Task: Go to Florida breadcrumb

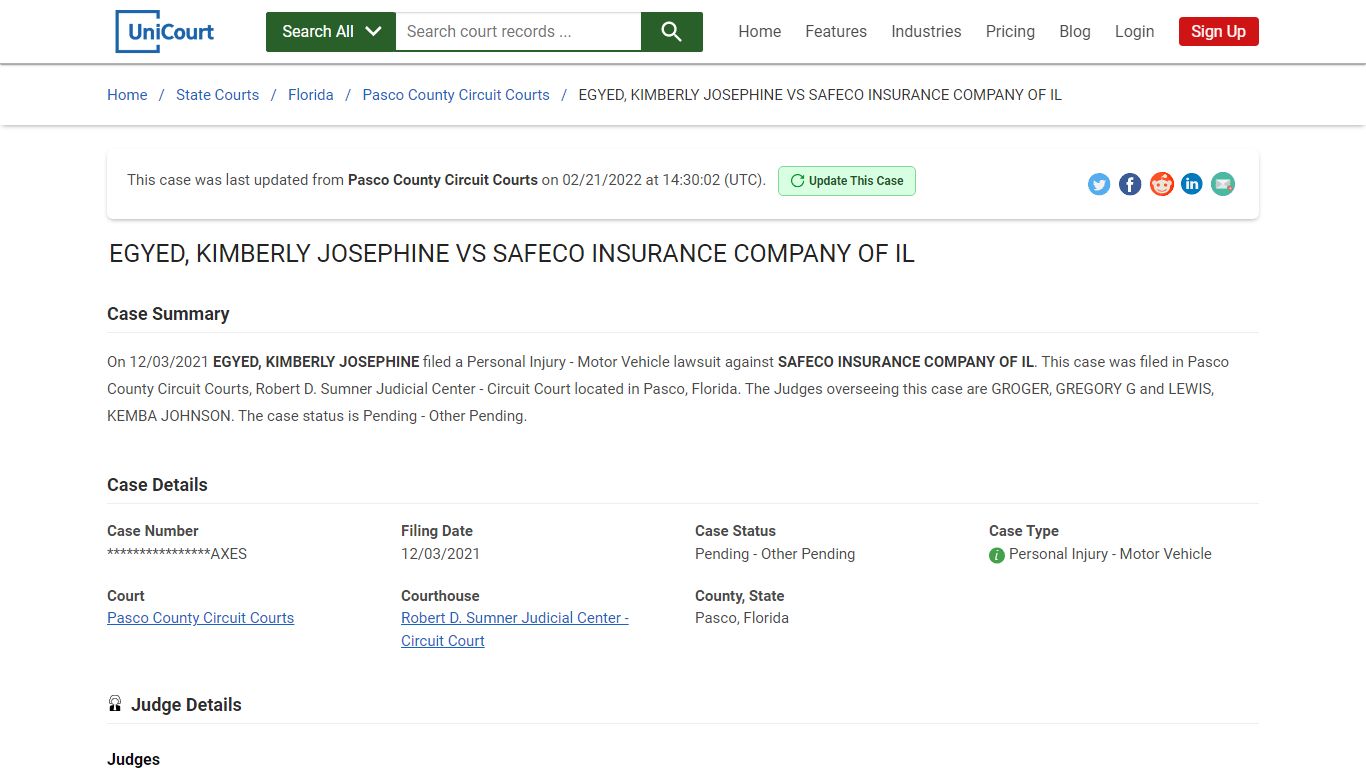Action: (311, 95)
